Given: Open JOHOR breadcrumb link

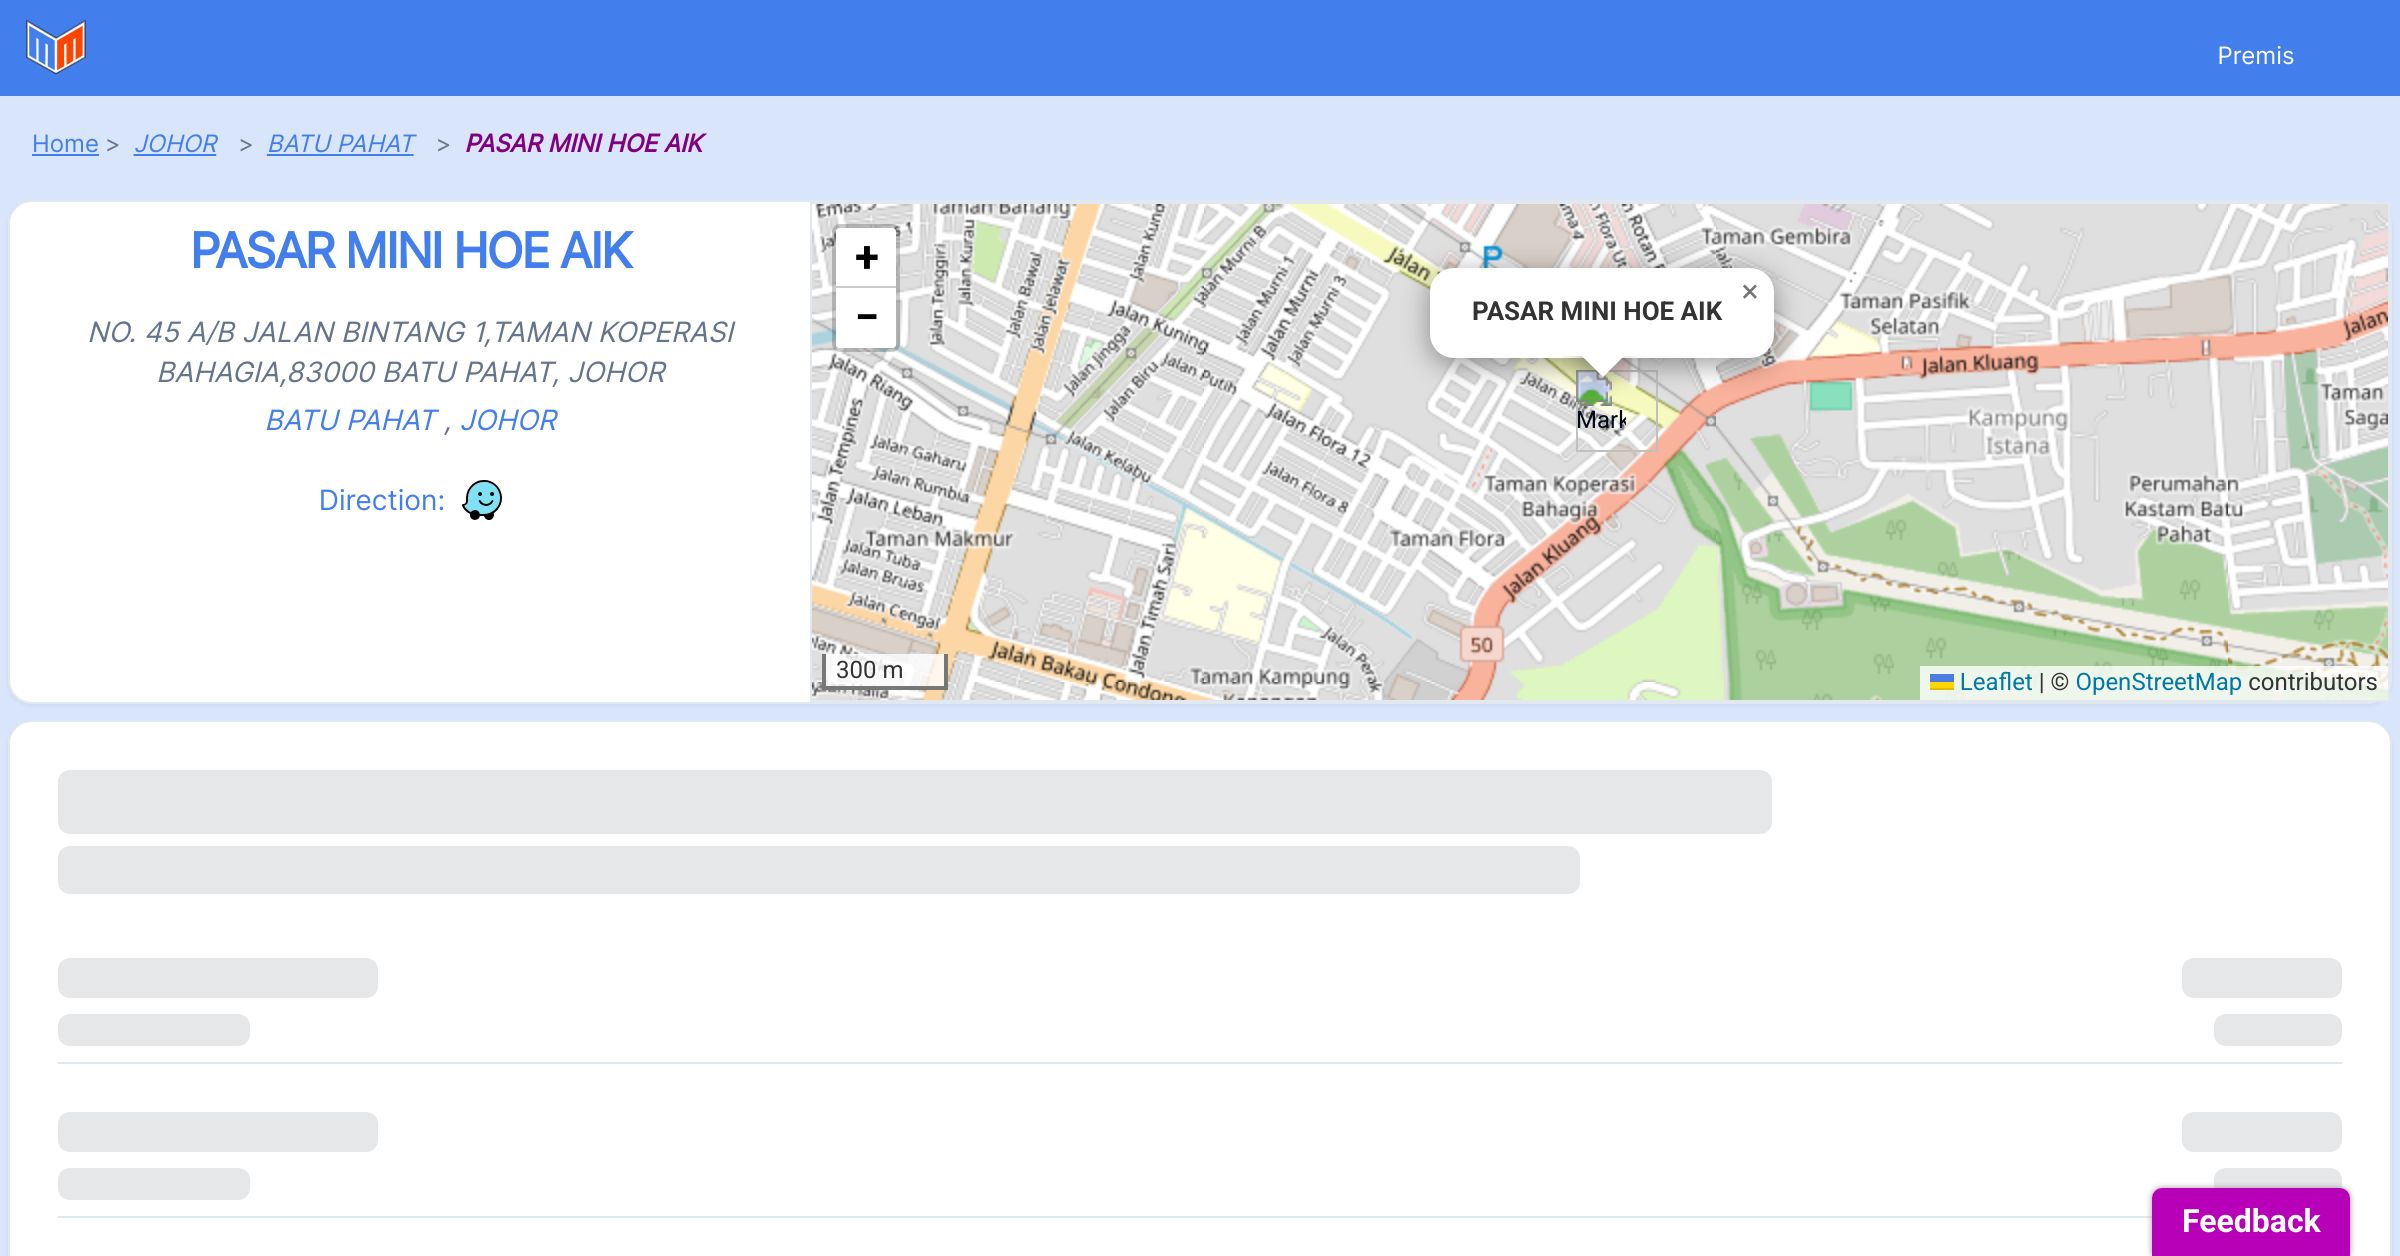Looking at the screenshot, I should 176,144.
